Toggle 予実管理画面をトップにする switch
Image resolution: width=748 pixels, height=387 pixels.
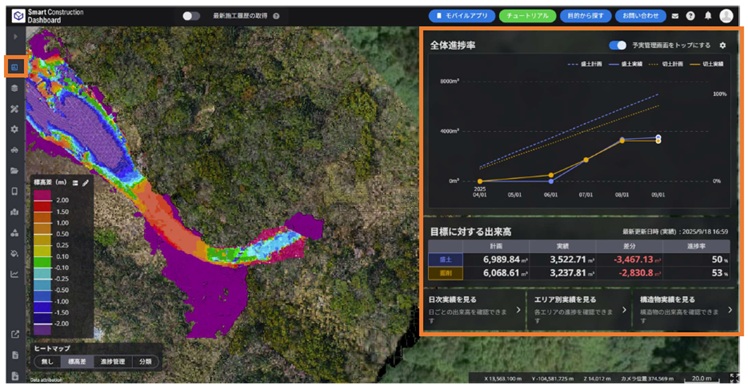(x=618, y=45)
